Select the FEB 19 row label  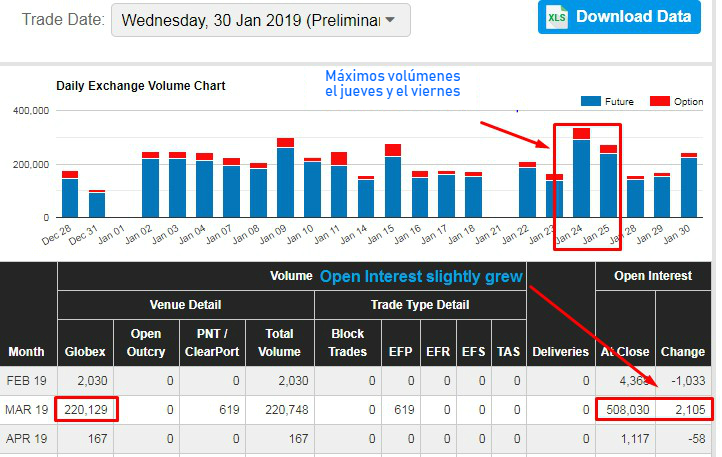click(x=27, y=380)
